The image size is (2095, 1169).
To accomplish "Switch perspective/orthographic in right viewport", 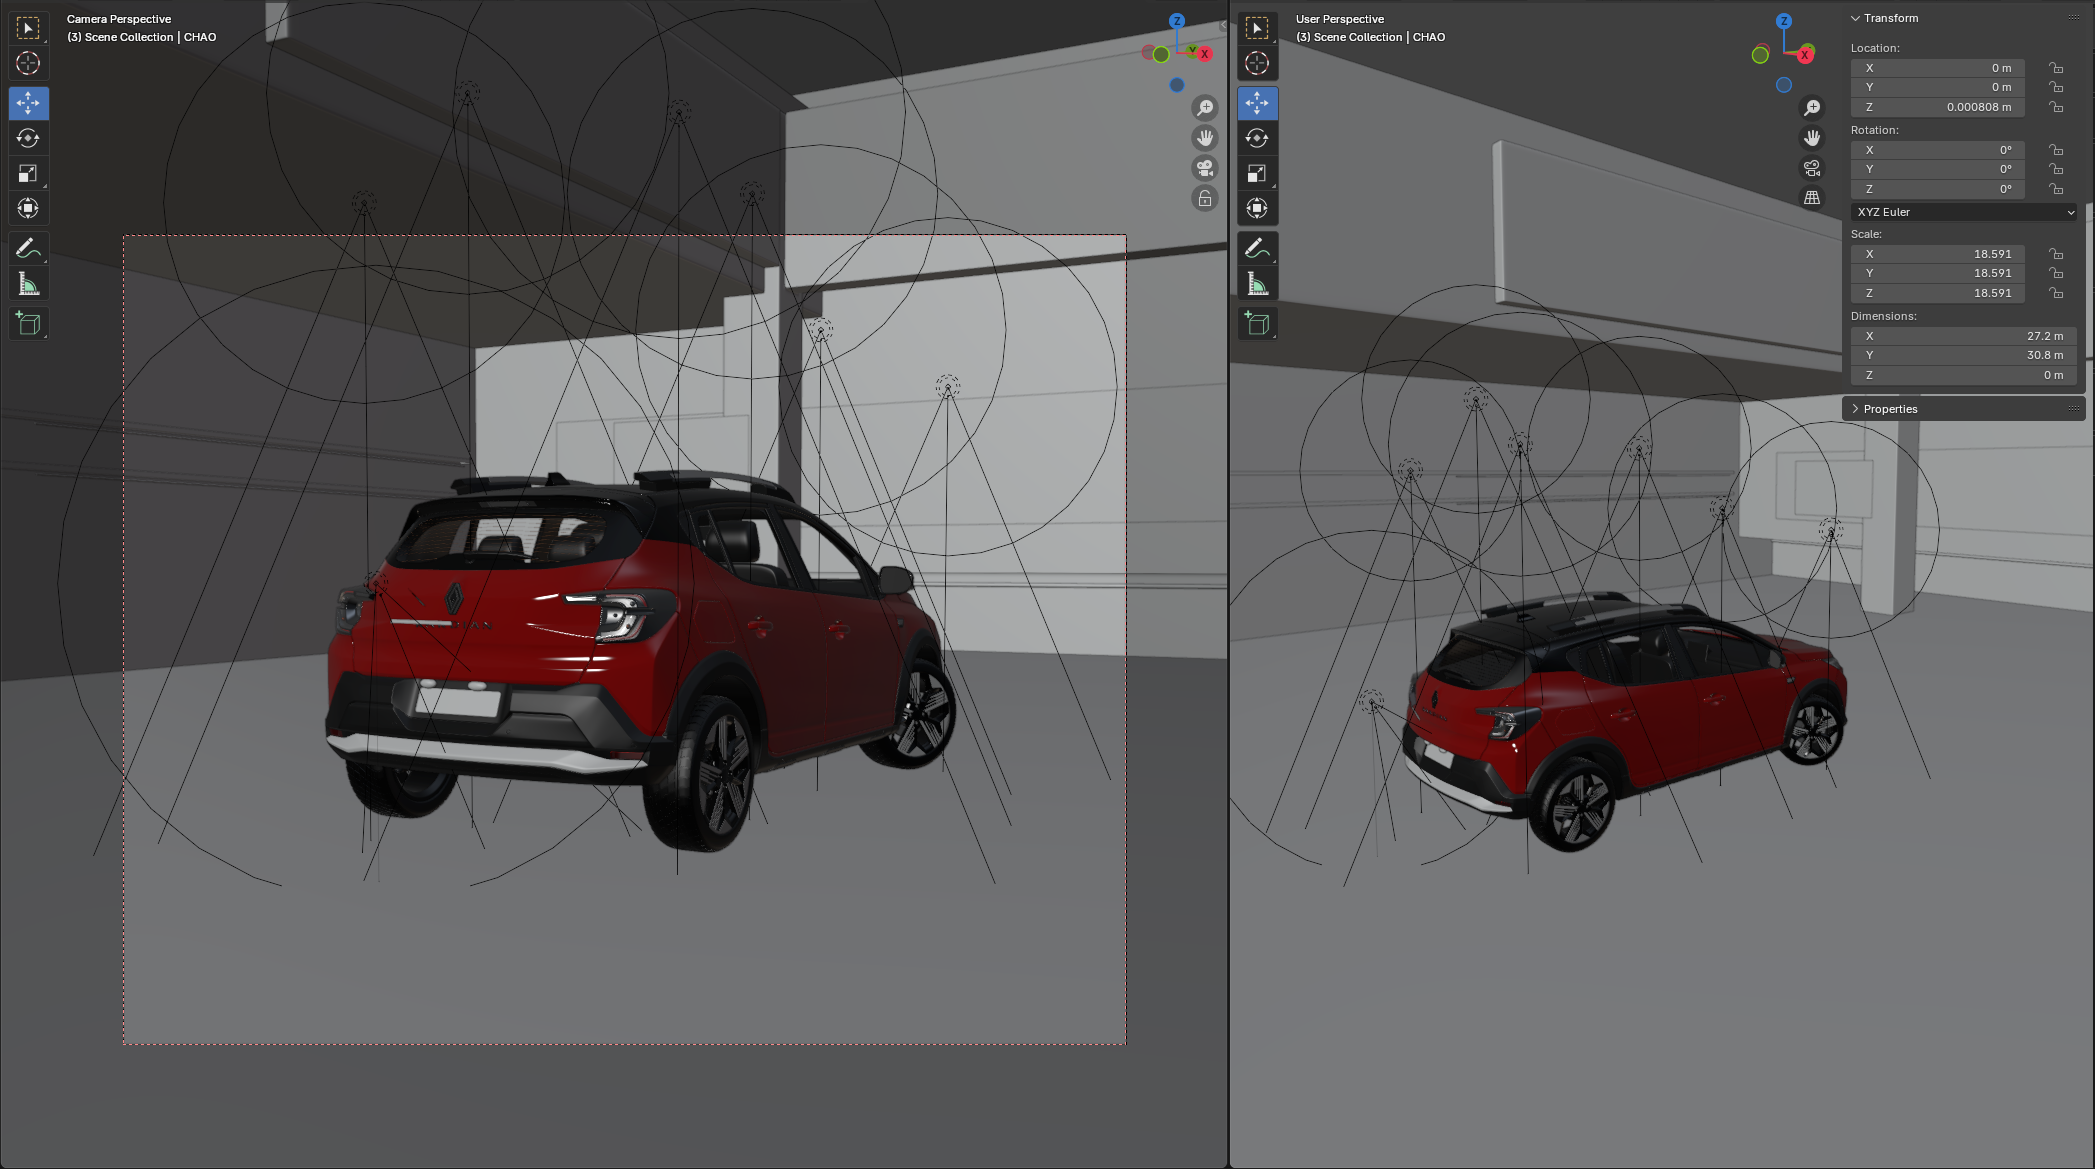I will (1811, 198).
